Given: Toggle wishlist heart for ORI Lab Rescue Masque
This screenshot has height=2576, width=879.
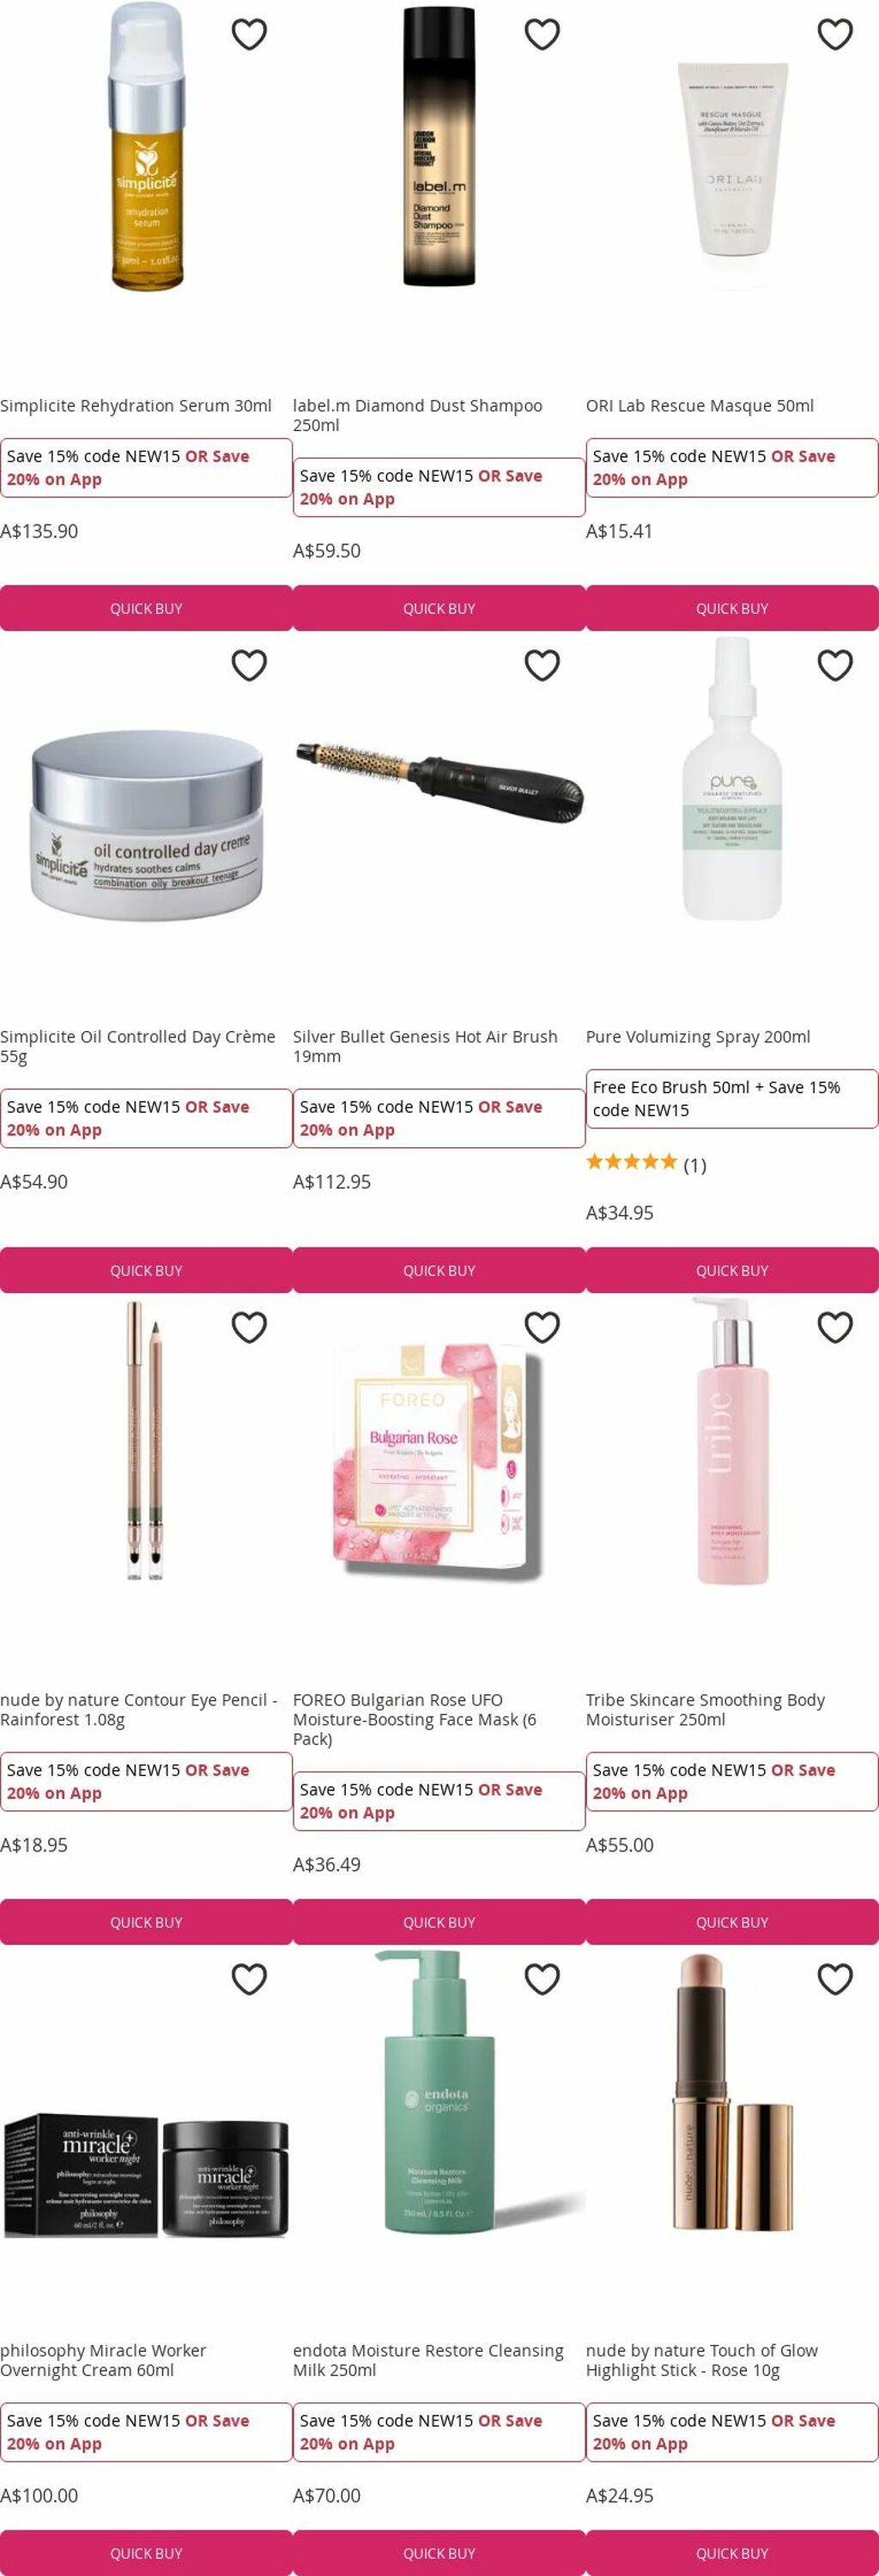Looking at the screenshot, I should click(835, 35).
